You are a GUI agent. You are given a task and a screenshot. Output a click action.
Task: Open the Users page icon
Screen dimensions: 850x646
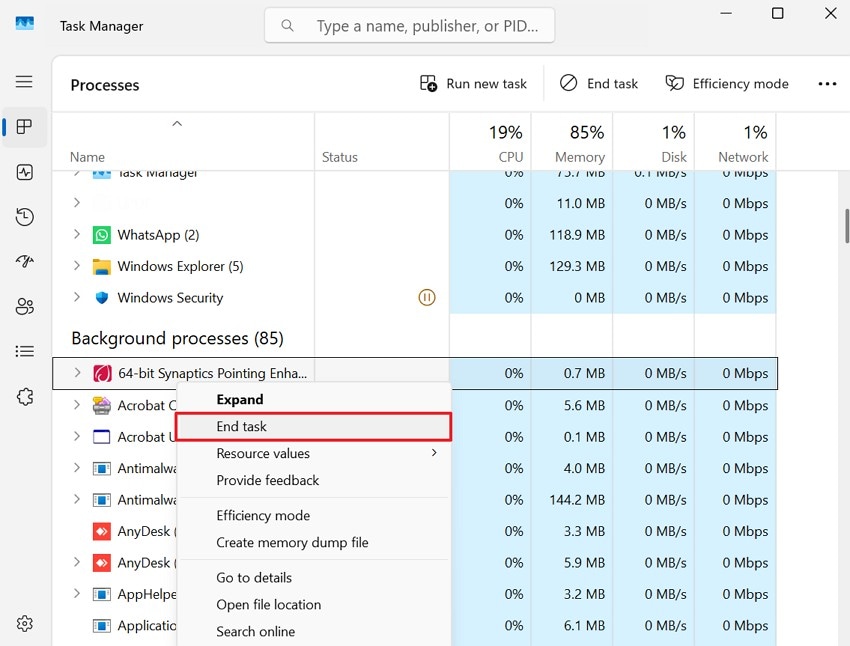pyautogui.click(x=24, y=305)
